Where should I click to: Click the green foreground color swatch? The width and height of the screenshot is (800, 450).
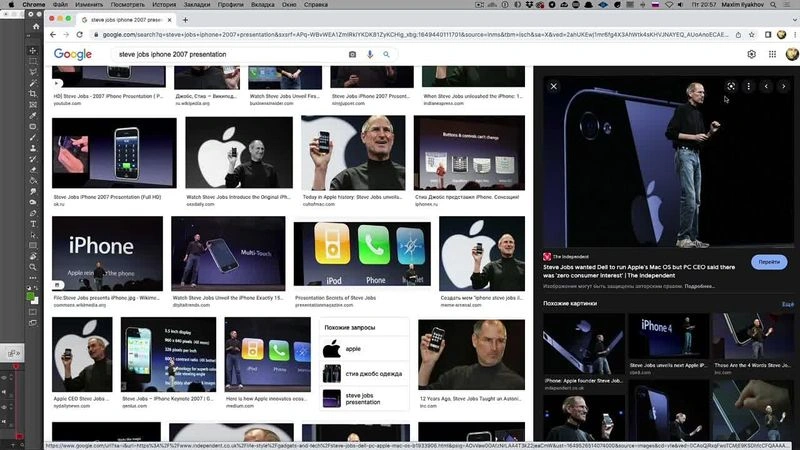(x=30, y=296)
